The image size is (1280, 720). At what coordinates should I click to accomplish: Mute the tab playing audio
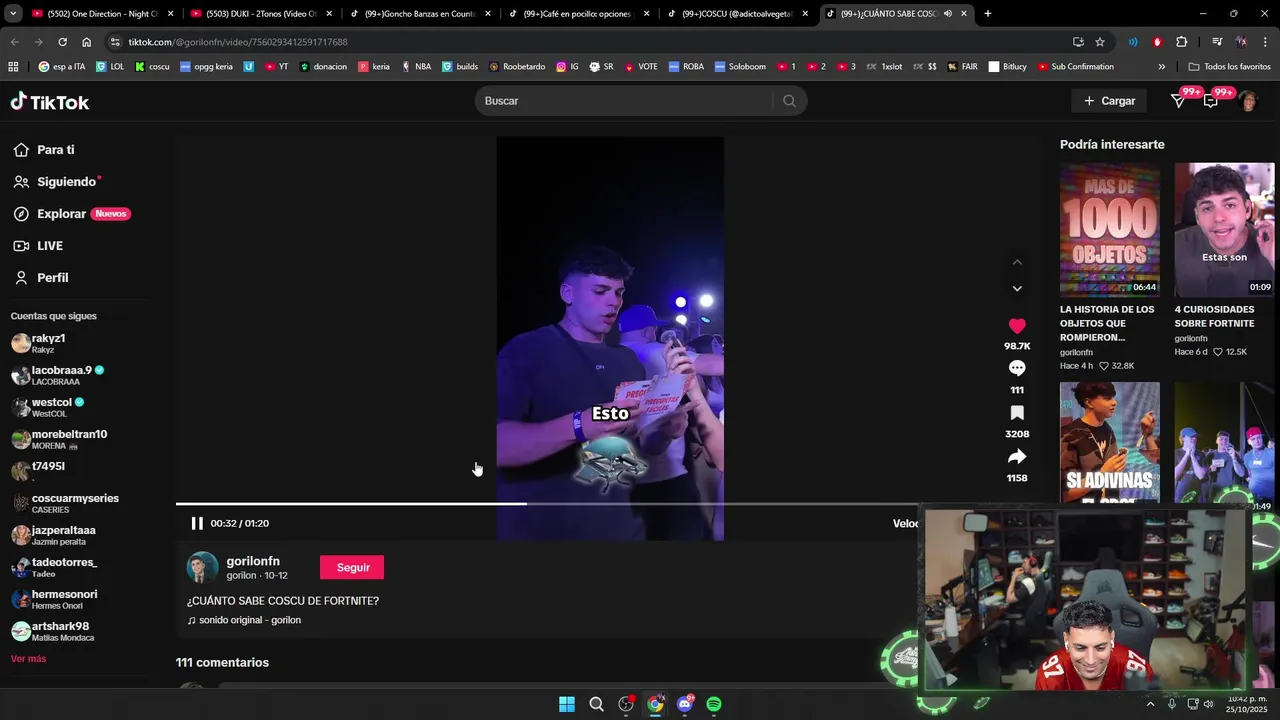click(947, 14)
